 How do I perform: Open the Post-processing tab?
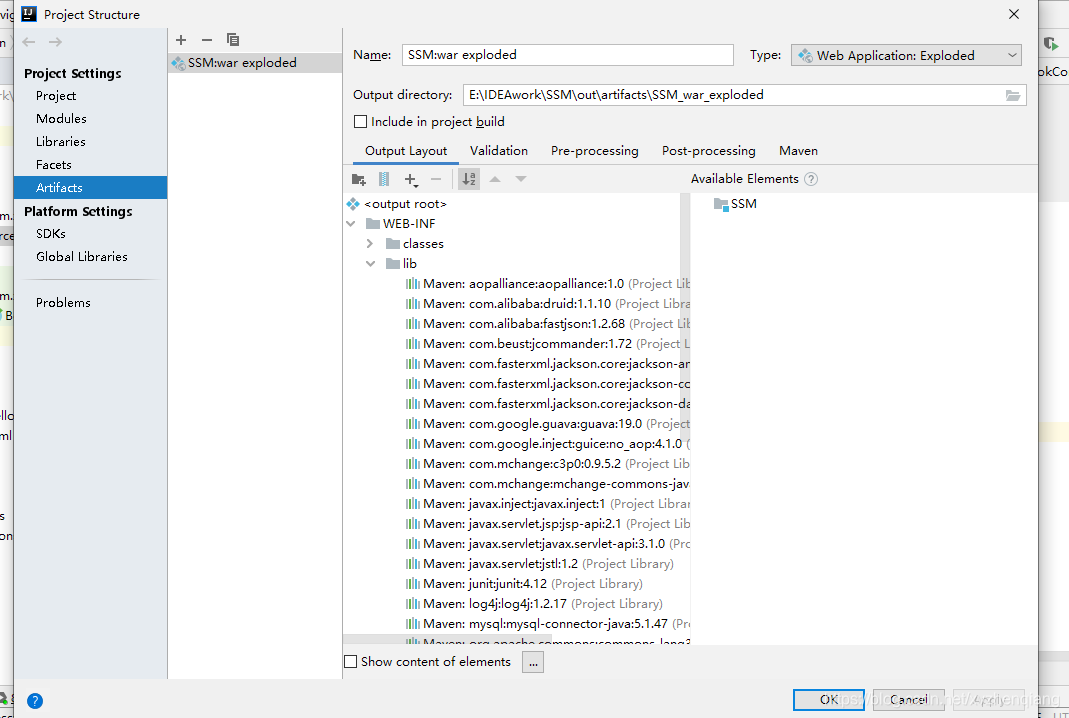click(708, 151)
